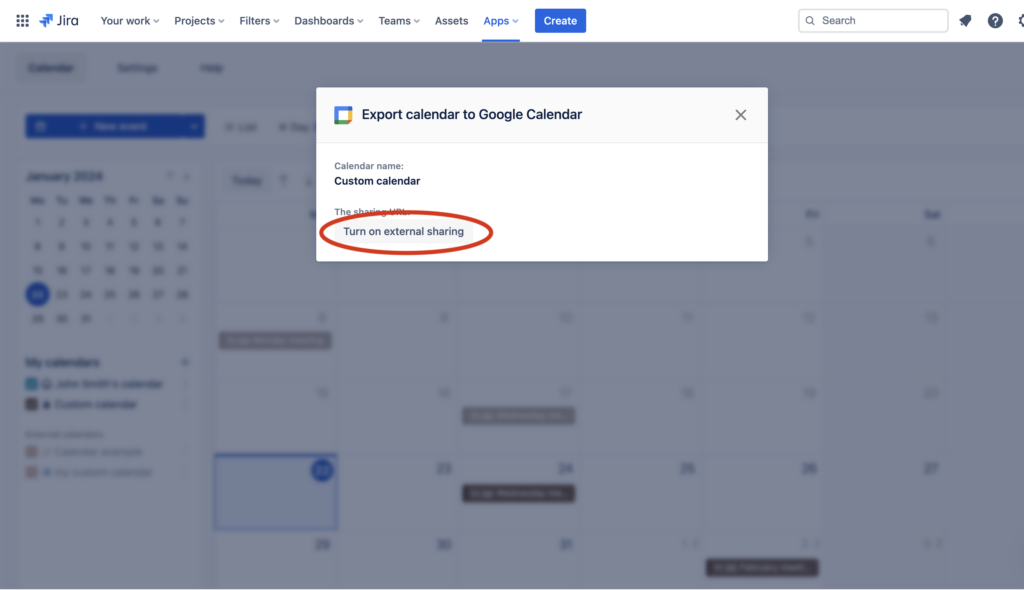Click the Google Calendar icon in dialog
This screenshot has width=1024, height=590.
tap(343, 115)
